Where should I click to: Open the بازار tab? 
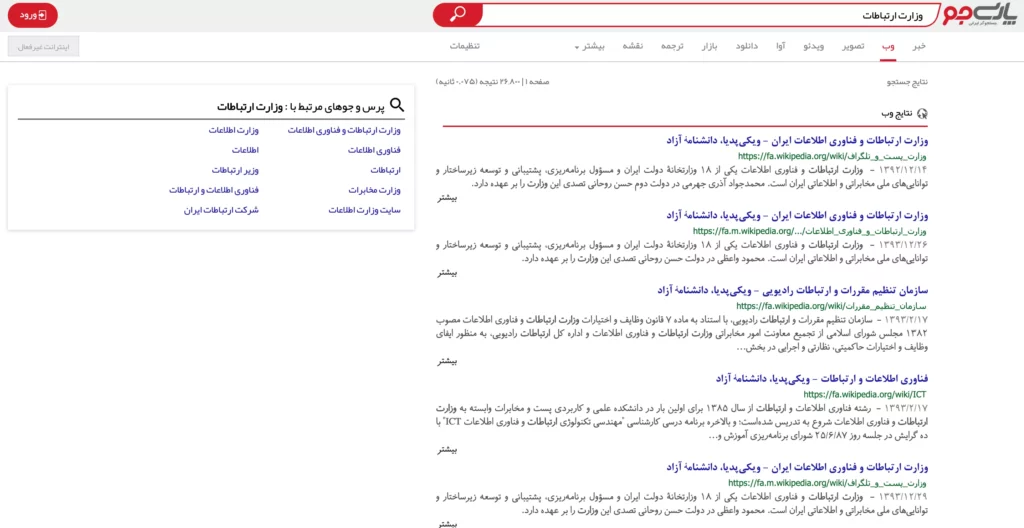coord(709,46)
